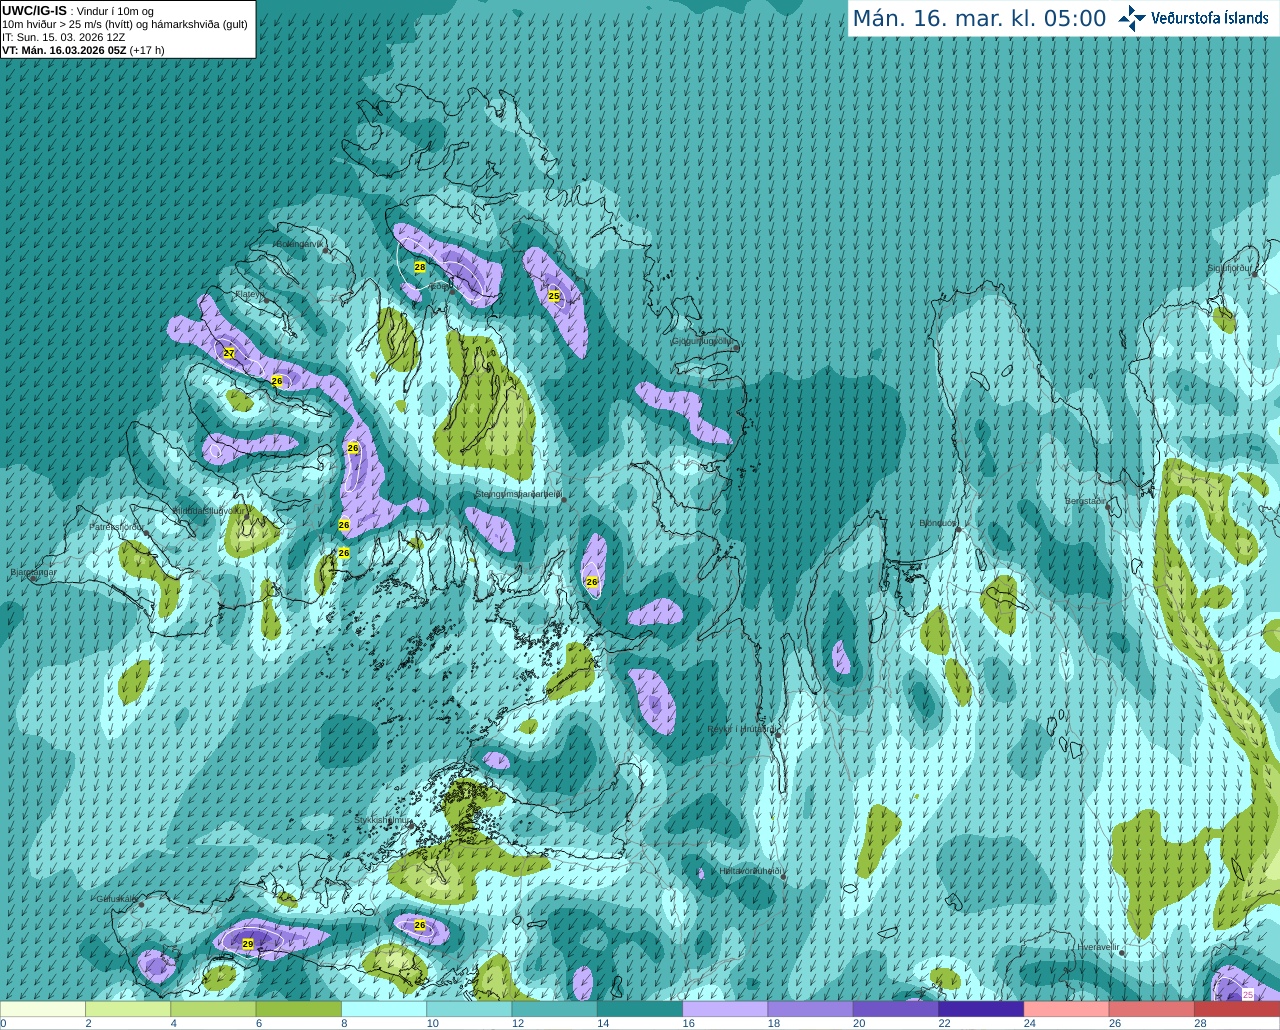Pick the 10–12 m/s light teal legend swatch

point(469,1009)
